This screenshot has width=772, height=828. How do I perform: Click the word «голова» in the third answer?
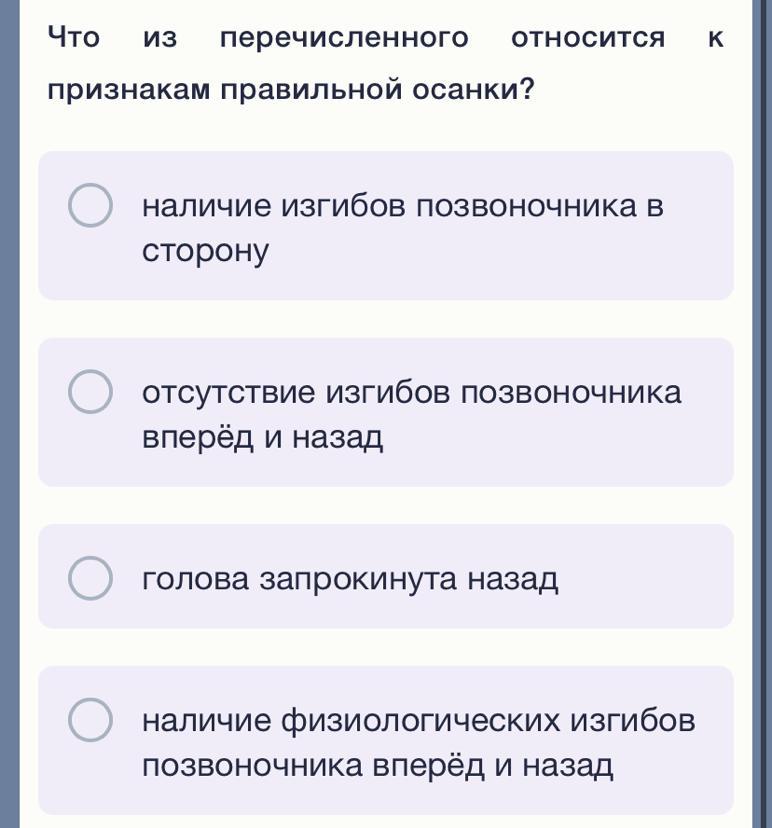196,578
